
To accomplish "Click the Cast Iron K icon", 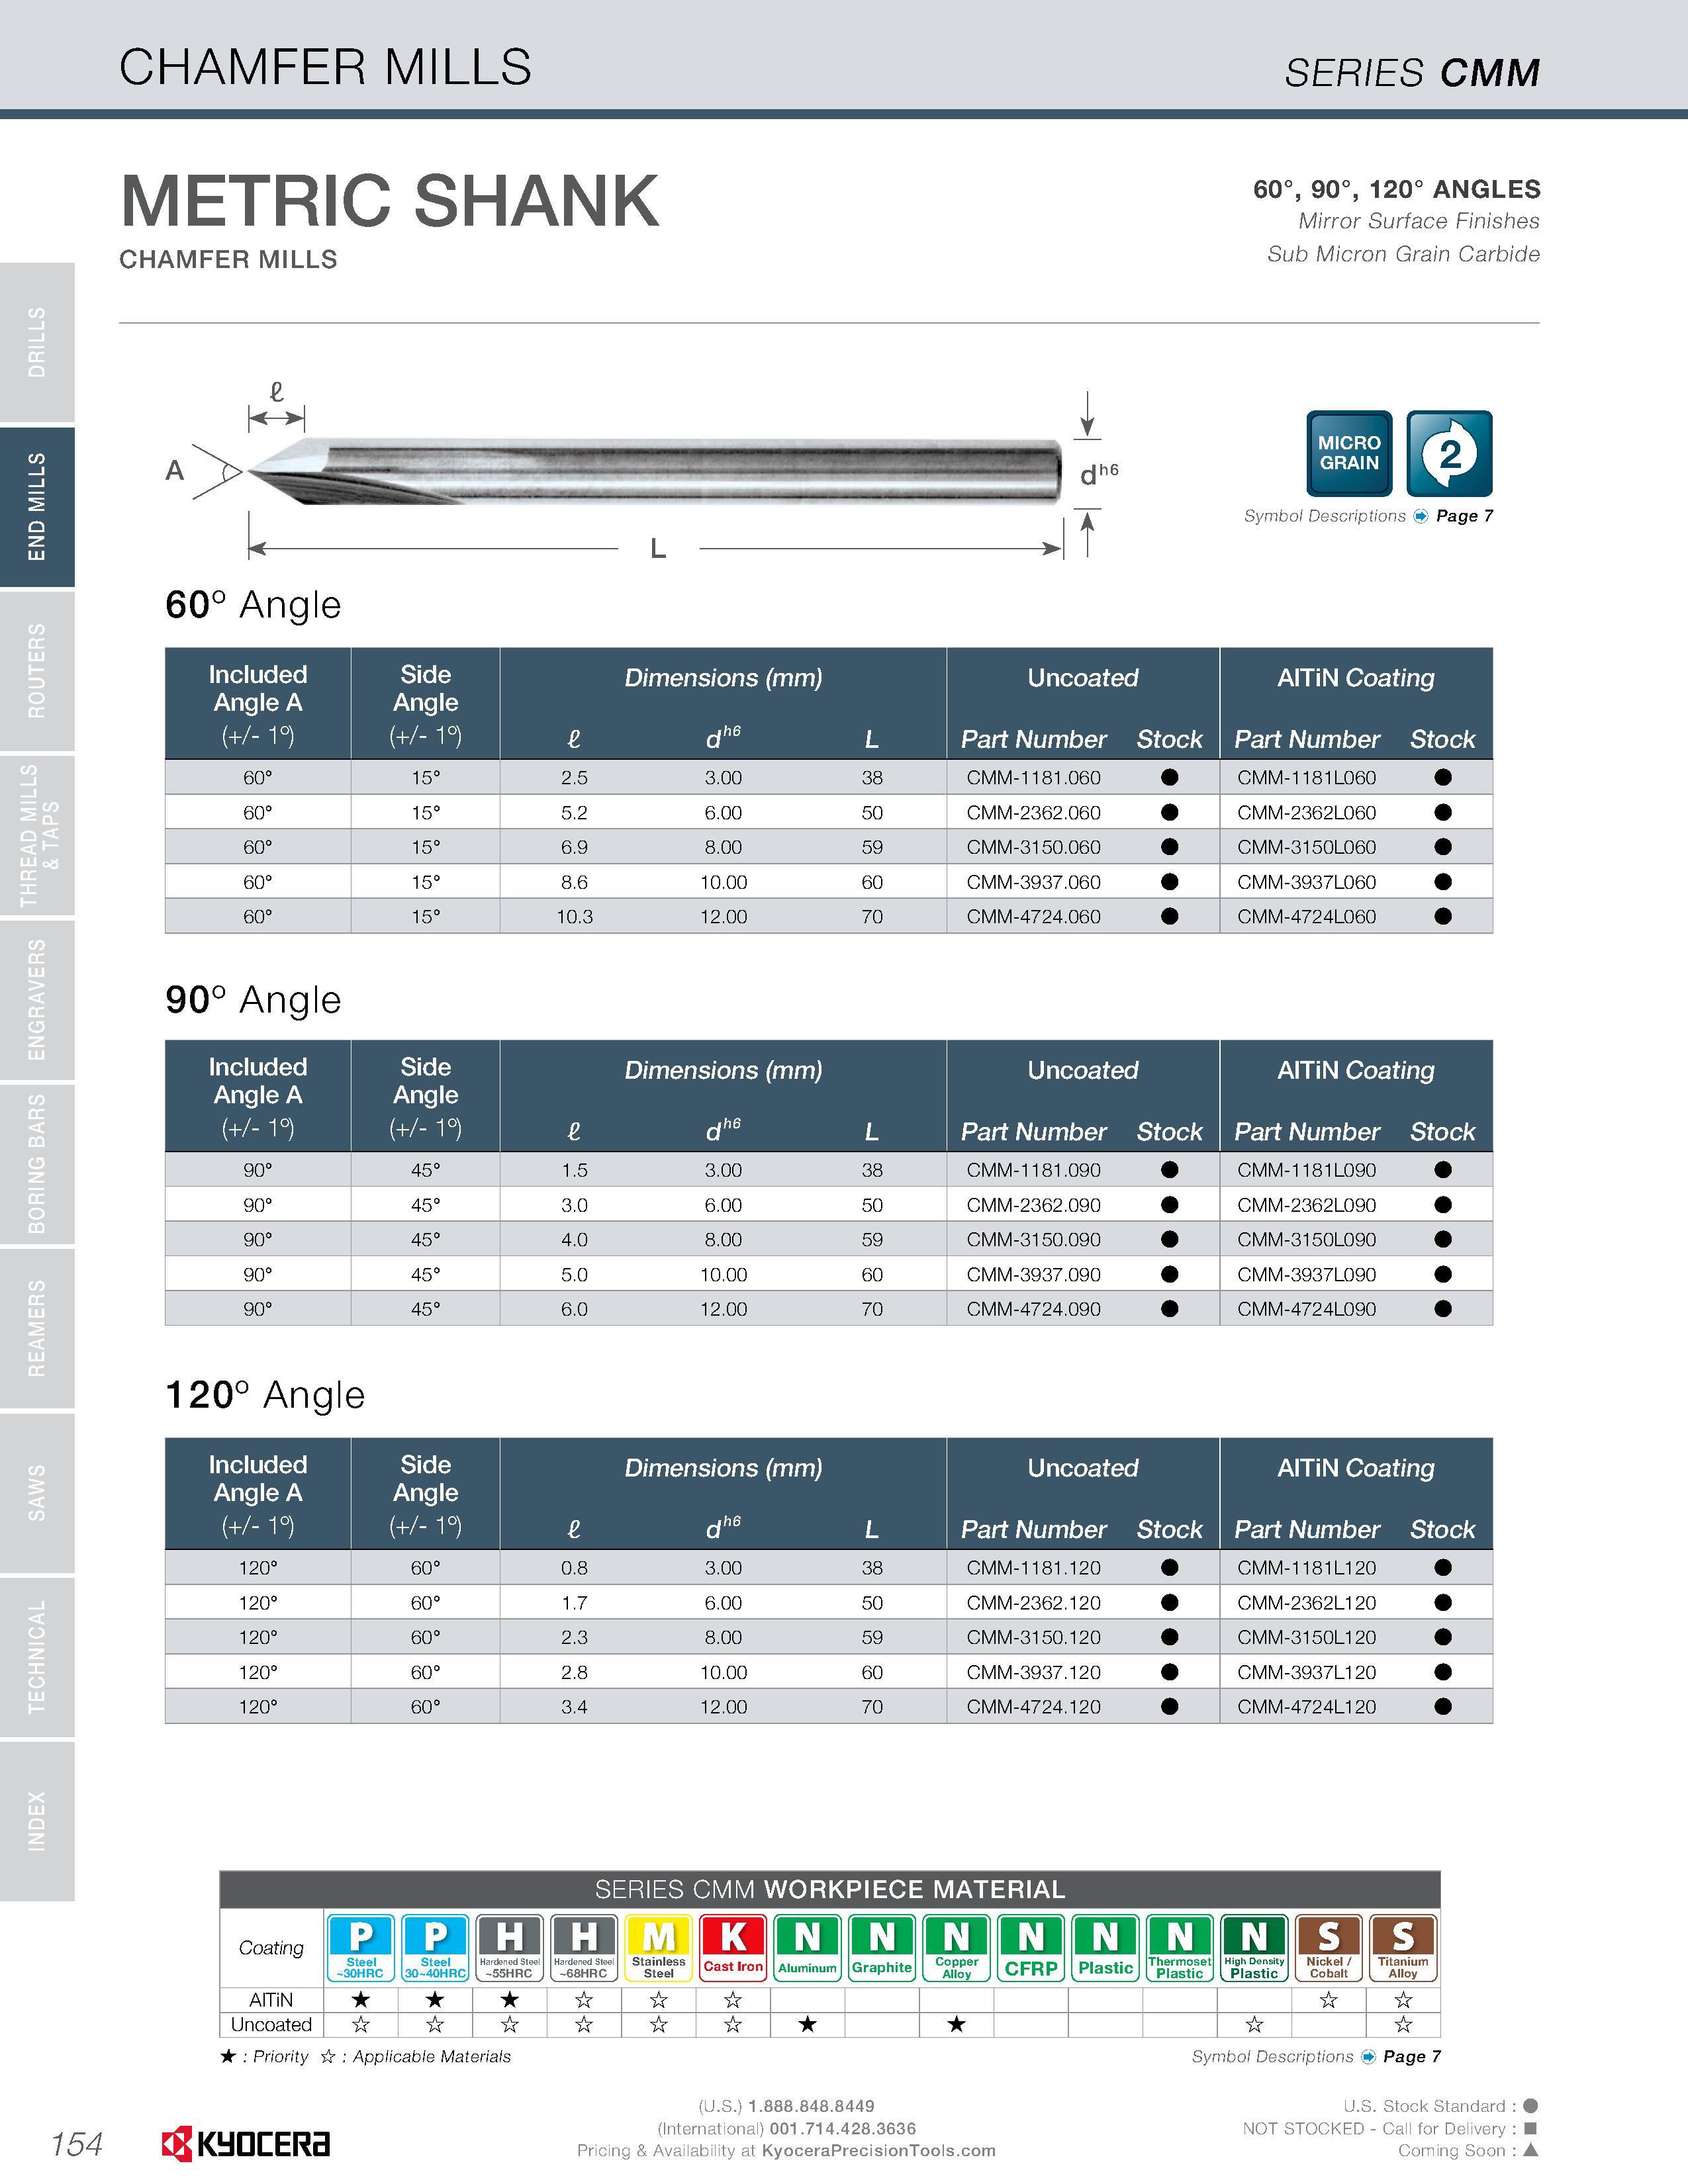I will (733, 1947).
